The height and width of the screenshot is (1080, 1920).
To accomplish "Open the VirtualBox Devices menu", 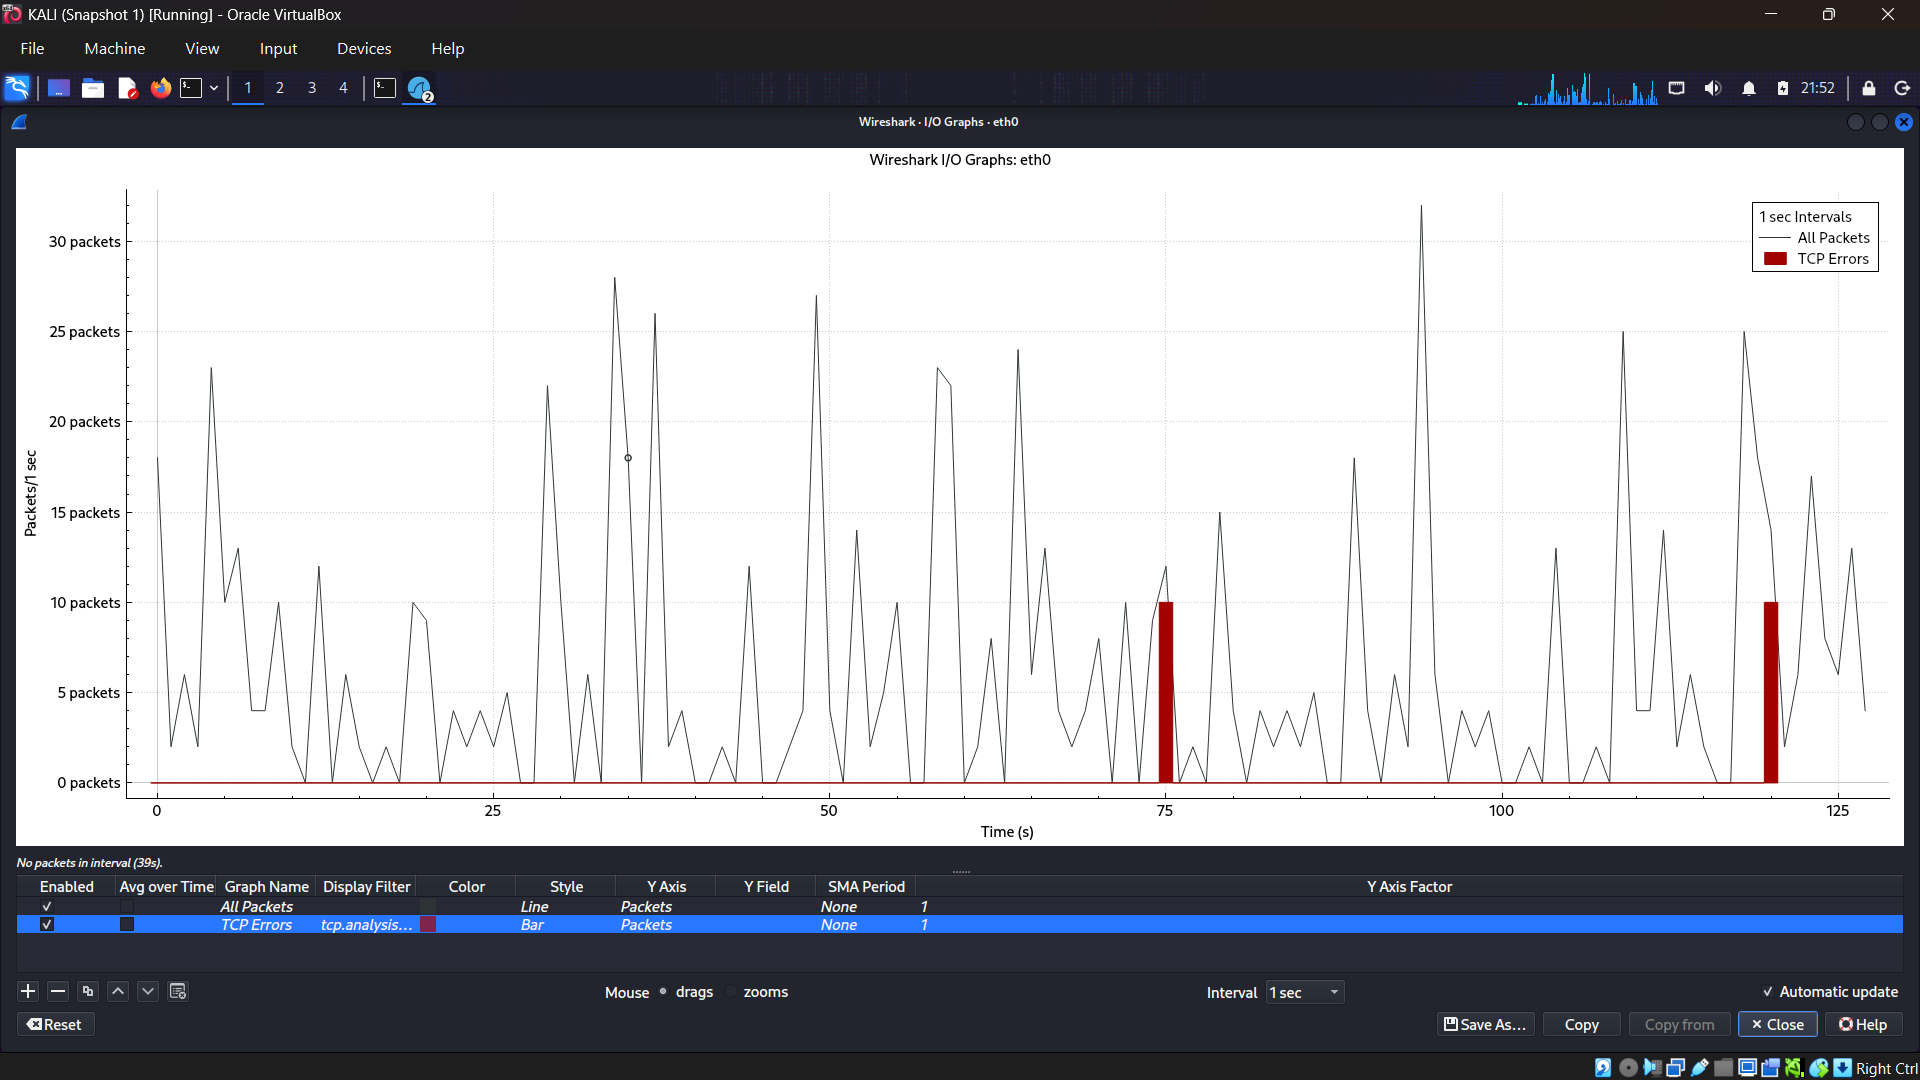I will tap(364, 48).
